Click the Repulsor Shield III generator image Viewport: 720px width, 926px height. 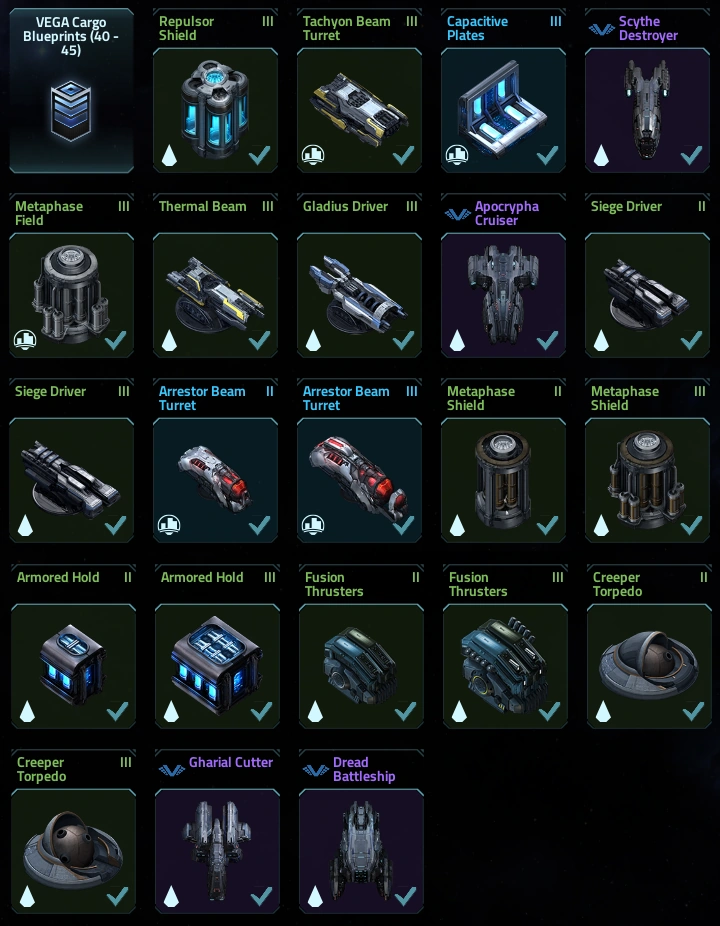[215, 107]
